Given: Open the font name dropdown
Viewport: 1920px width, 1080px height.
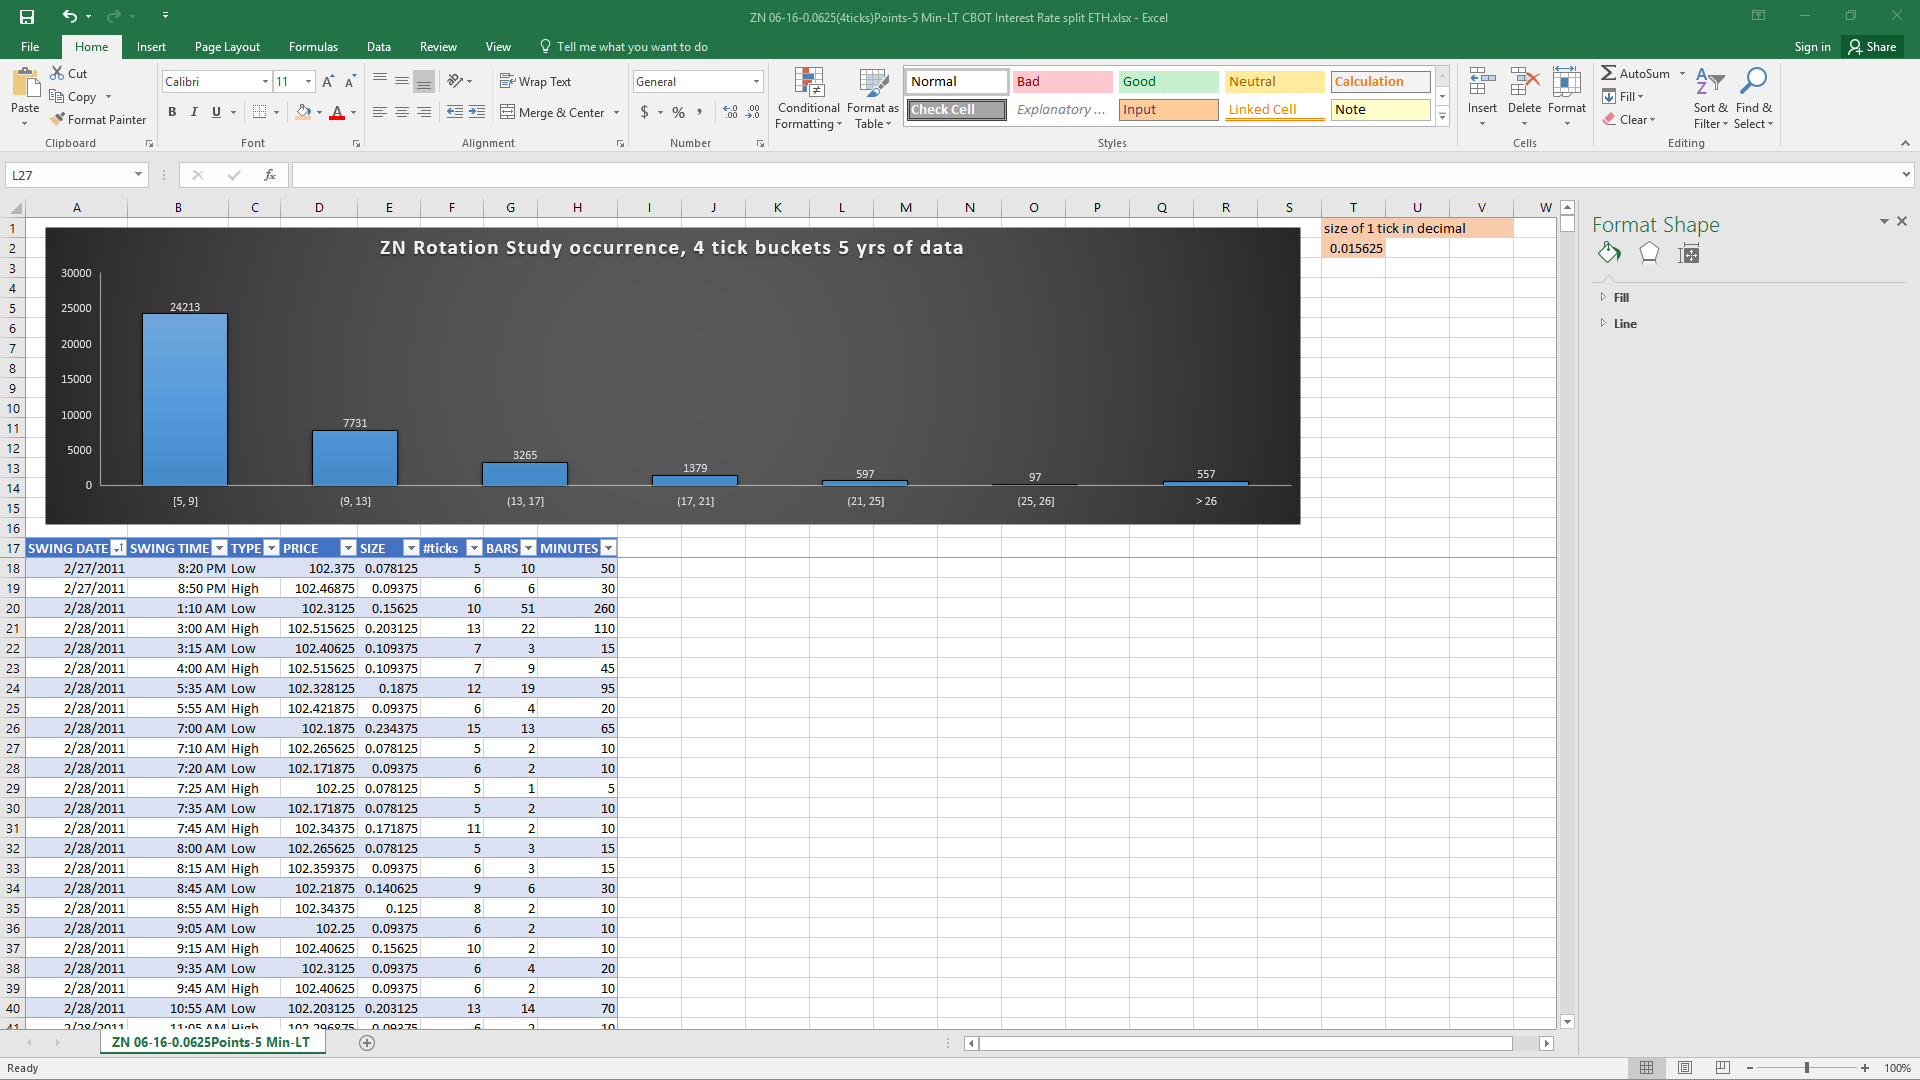Looking at the screenshot, I should (265, 82).
